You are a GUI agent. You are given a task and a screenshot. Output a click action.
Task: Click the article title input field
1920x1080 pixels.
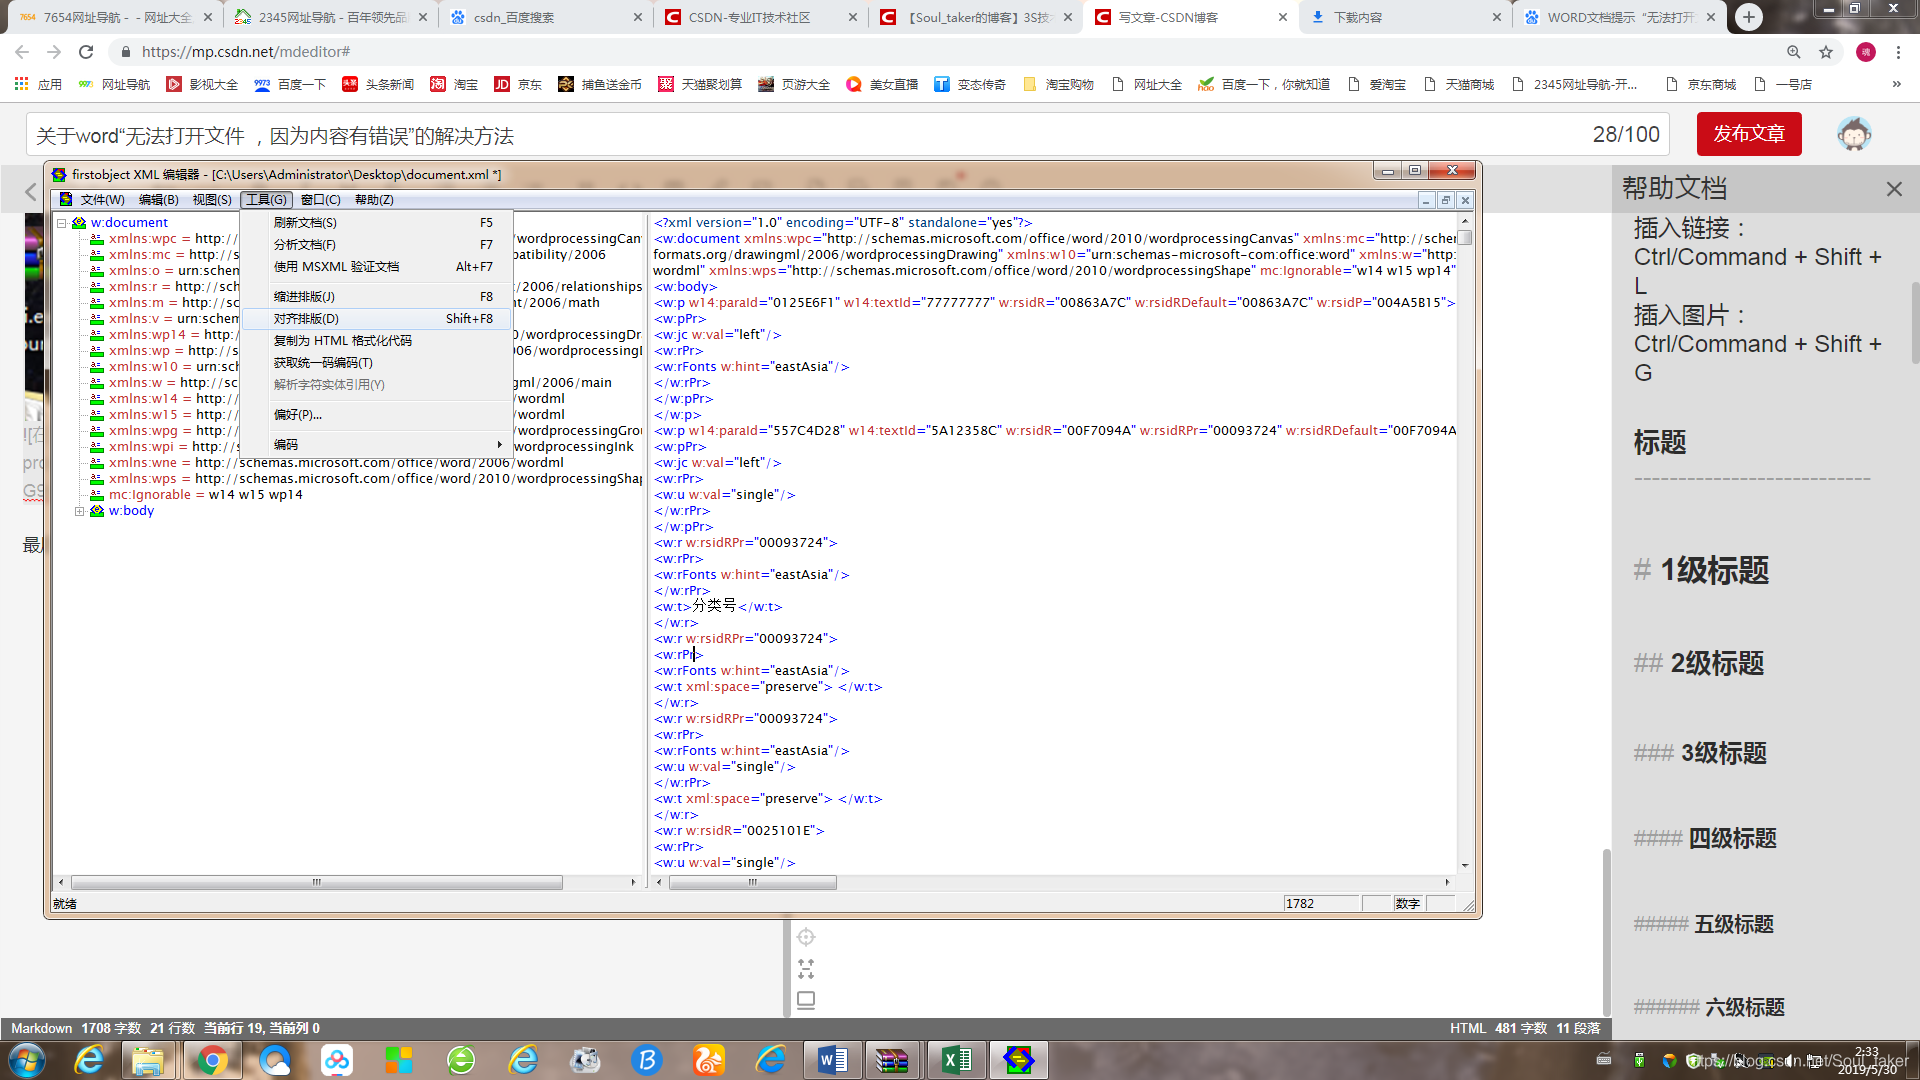tap(848, 135)
